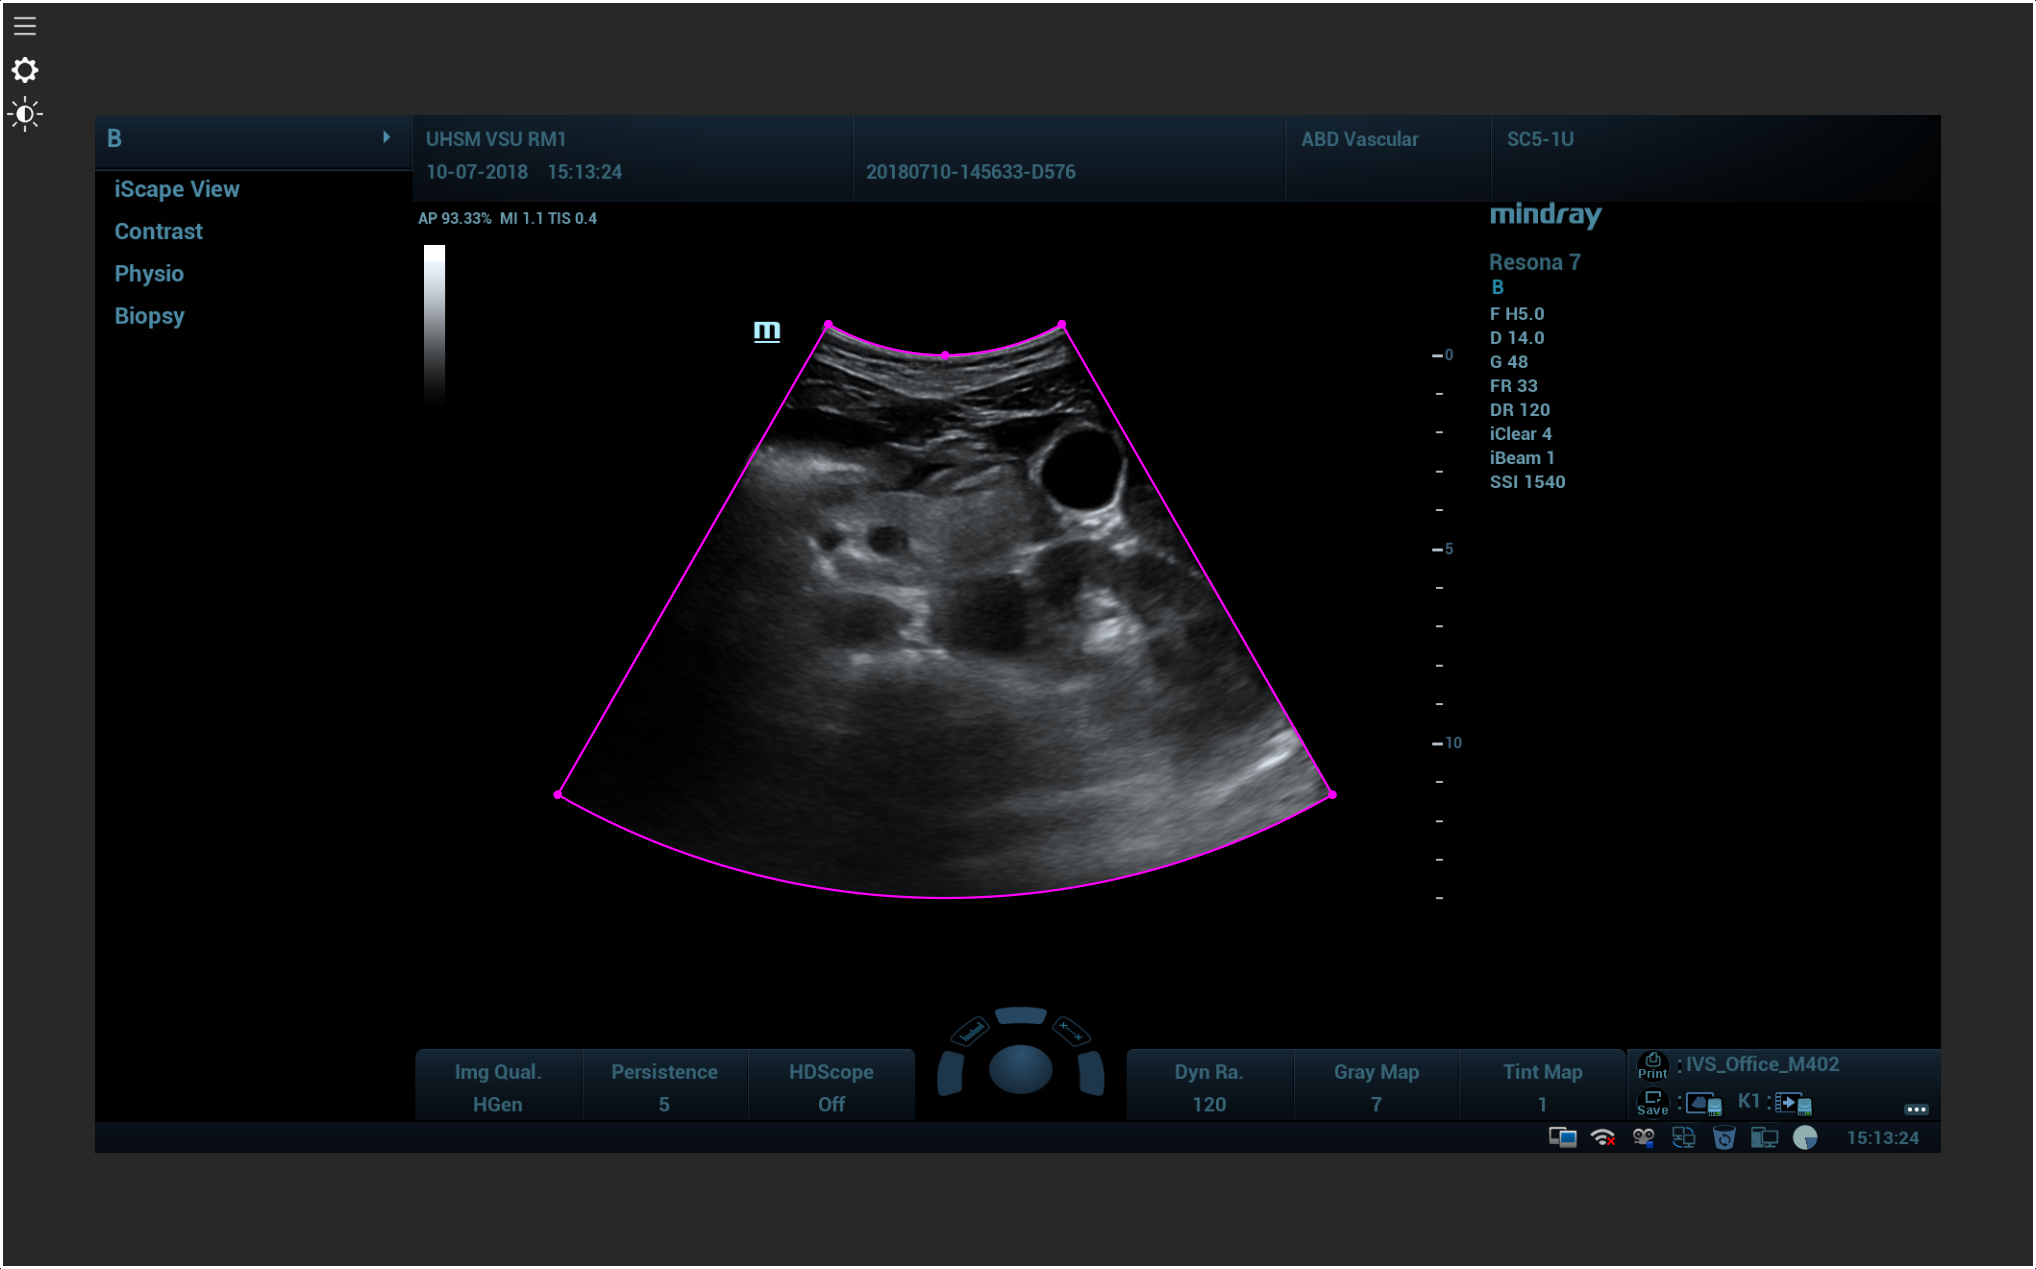Click the network sync computers icon

pos(1684,1137)
